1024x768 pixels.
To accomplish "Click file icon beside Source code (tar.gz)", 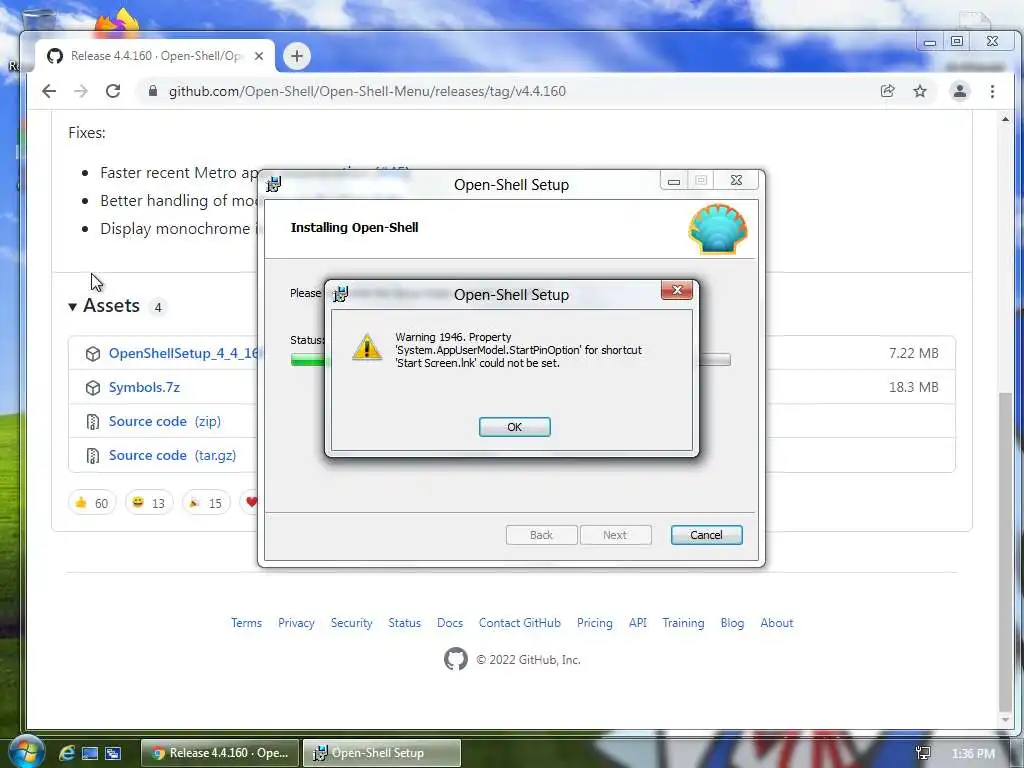I will tap(93, 455).
